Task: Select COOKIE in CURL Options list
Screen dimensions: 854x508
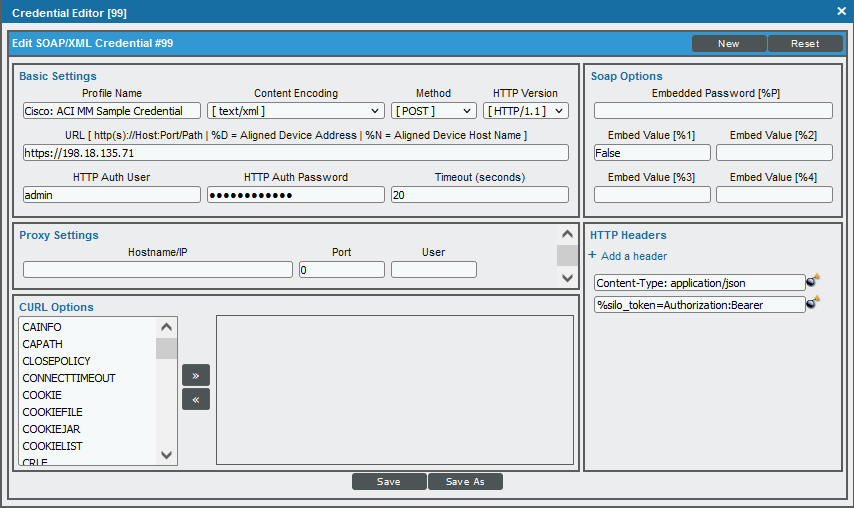Action: (x=87, y=395)
